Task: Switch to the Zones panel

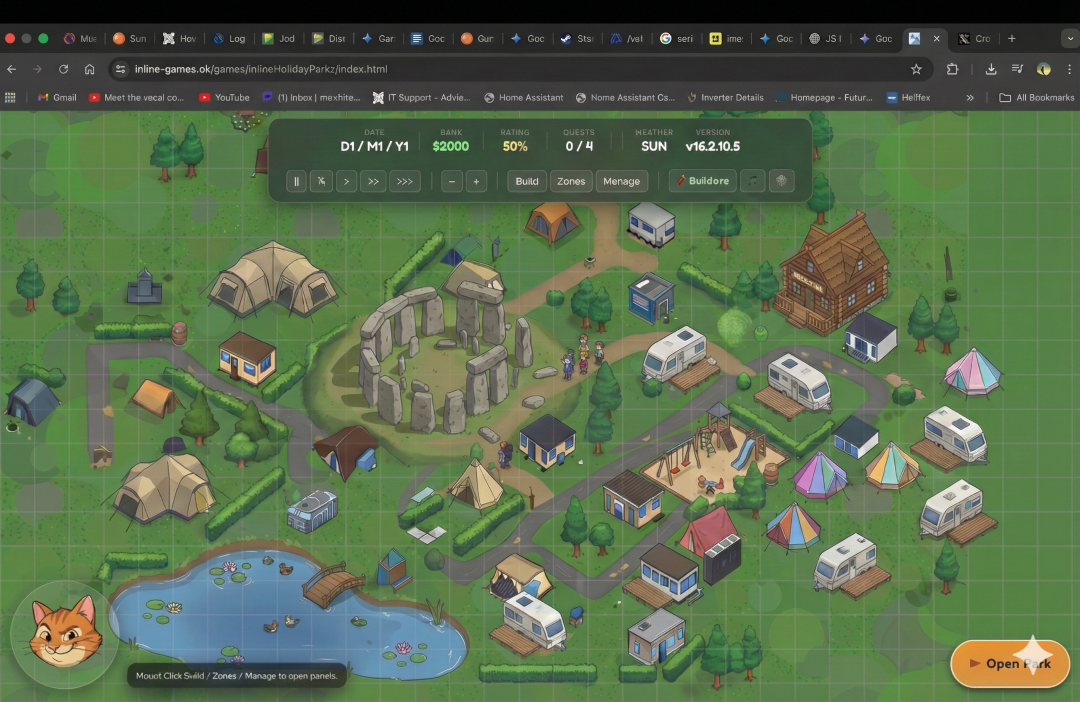Action: 570,181
